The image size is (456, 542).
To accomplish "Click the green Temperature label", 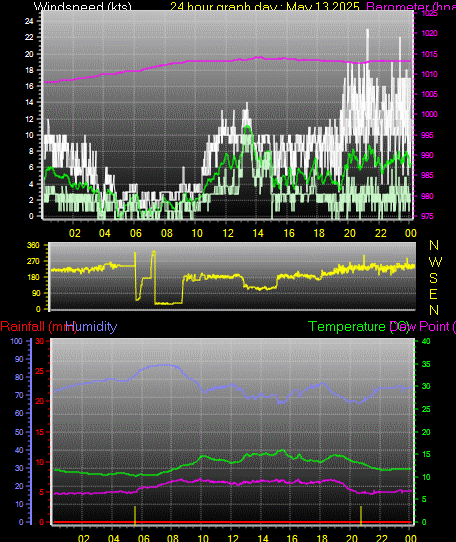I will click(346, 327).
